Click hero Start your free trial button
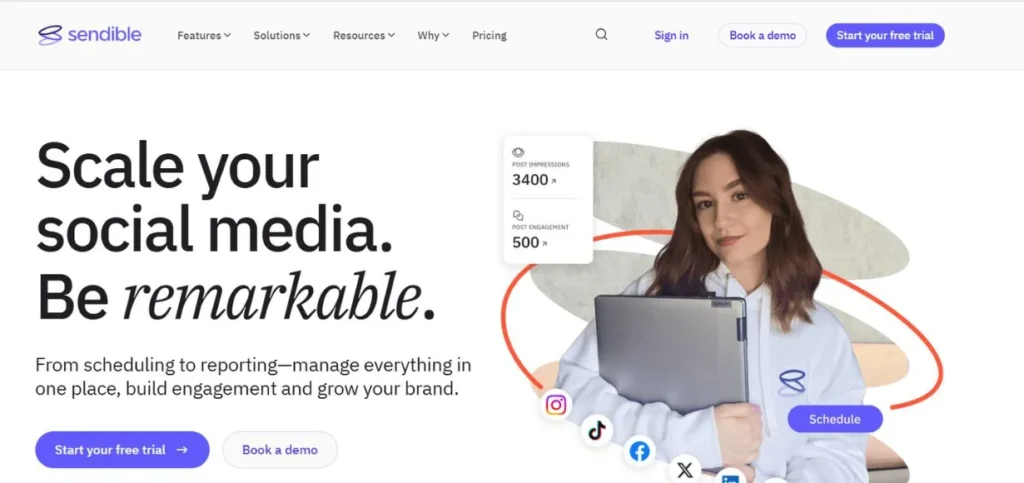 tap(122, 450)
